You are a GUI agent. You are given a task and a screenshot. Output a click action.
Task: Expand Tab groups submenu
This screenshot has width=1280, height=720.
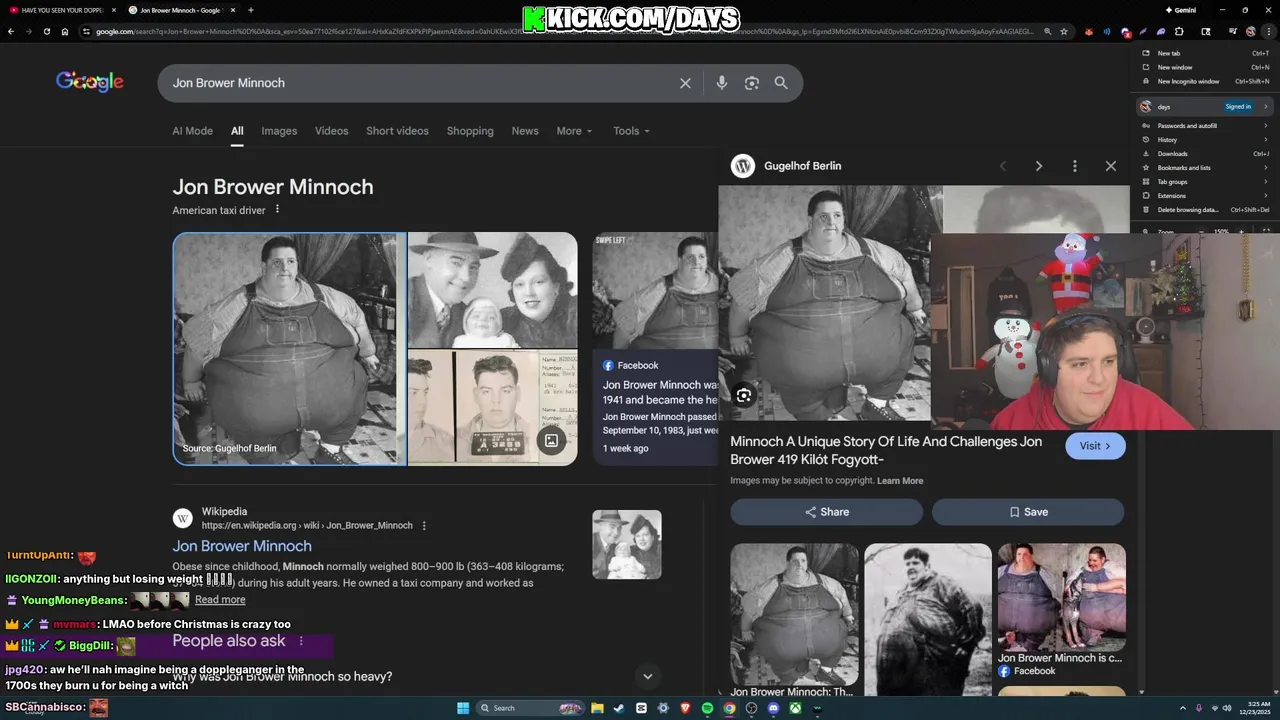tap(1204, 182)
